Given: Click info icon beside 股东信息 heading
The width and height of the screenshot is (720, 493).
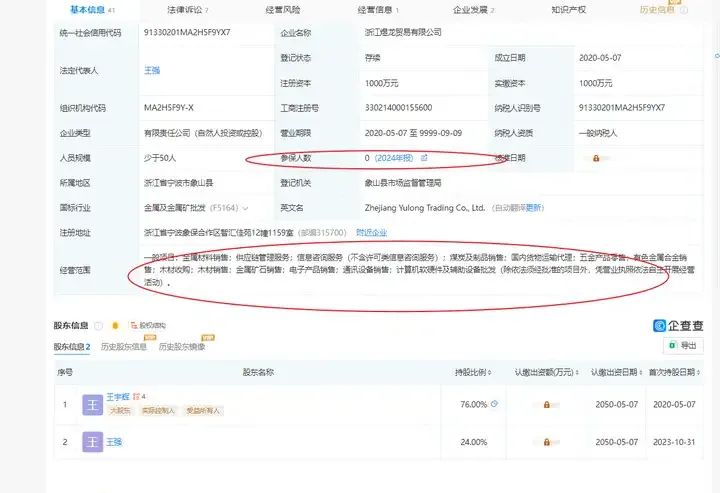Looking at the screenshot, I should coord(98,325).
